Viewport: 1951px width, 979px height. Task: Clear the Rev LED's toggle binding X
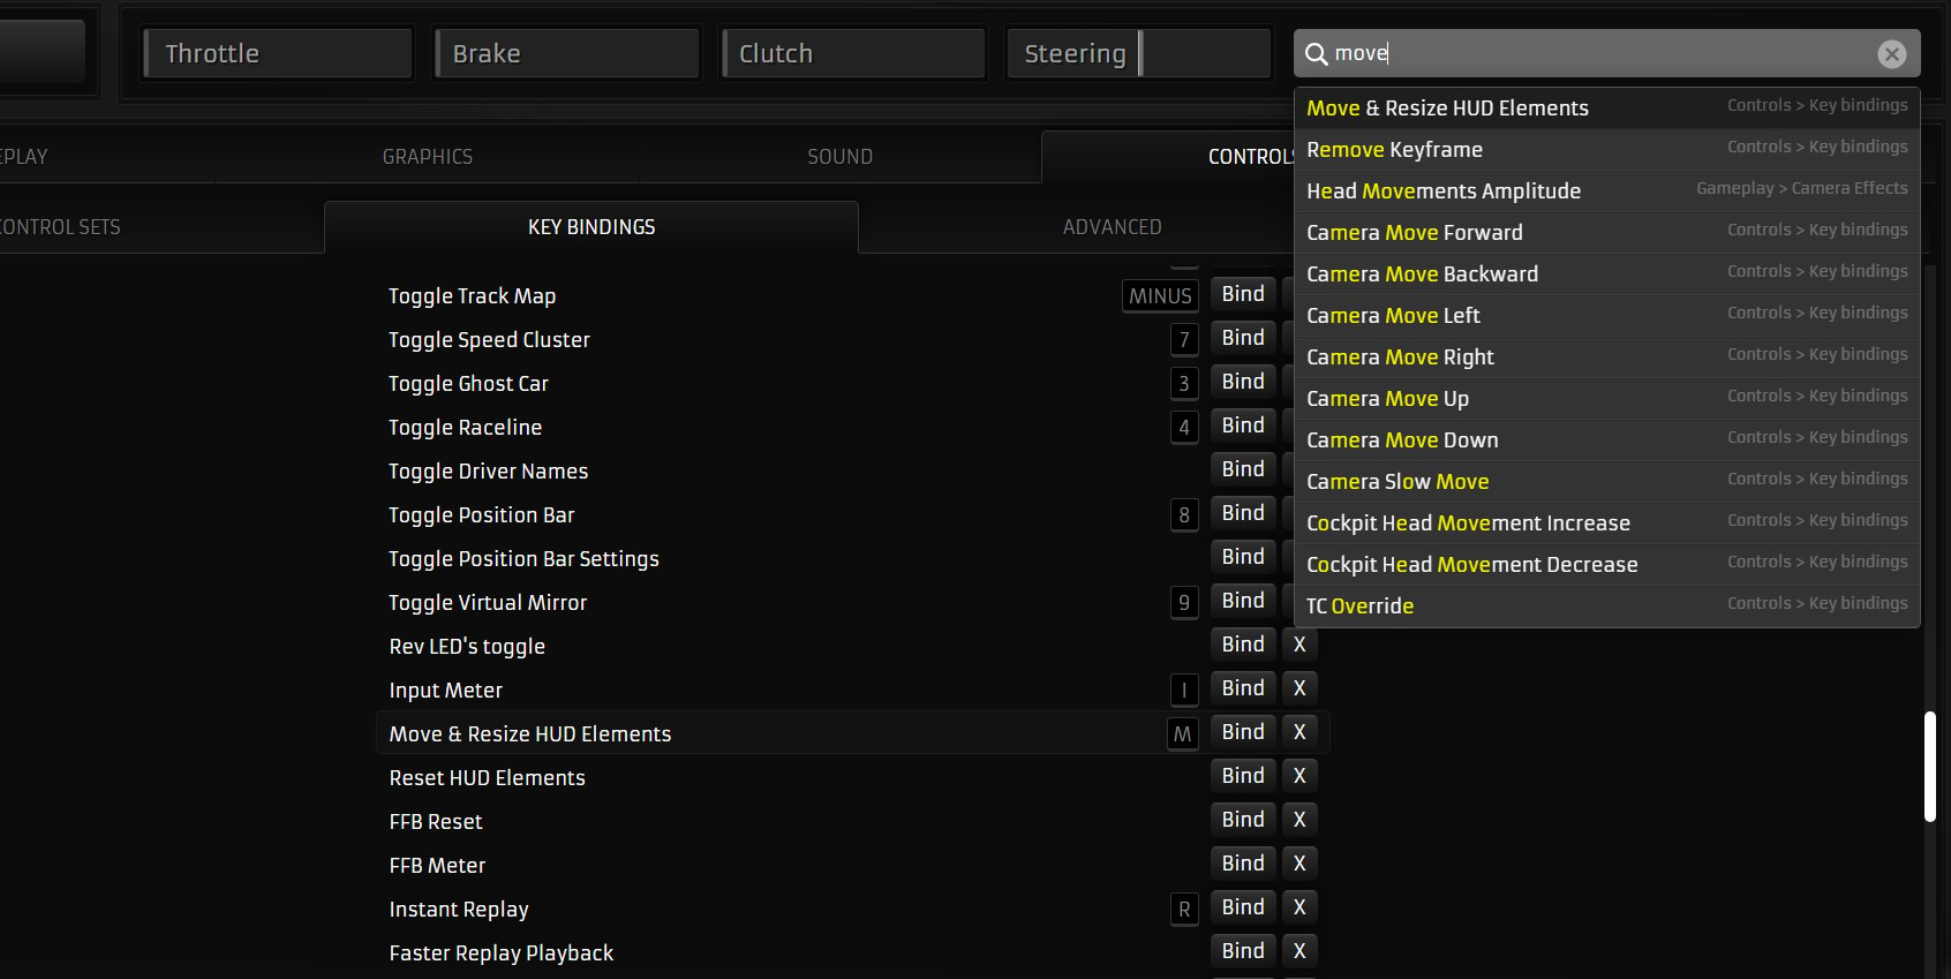tap(1299, 644)
